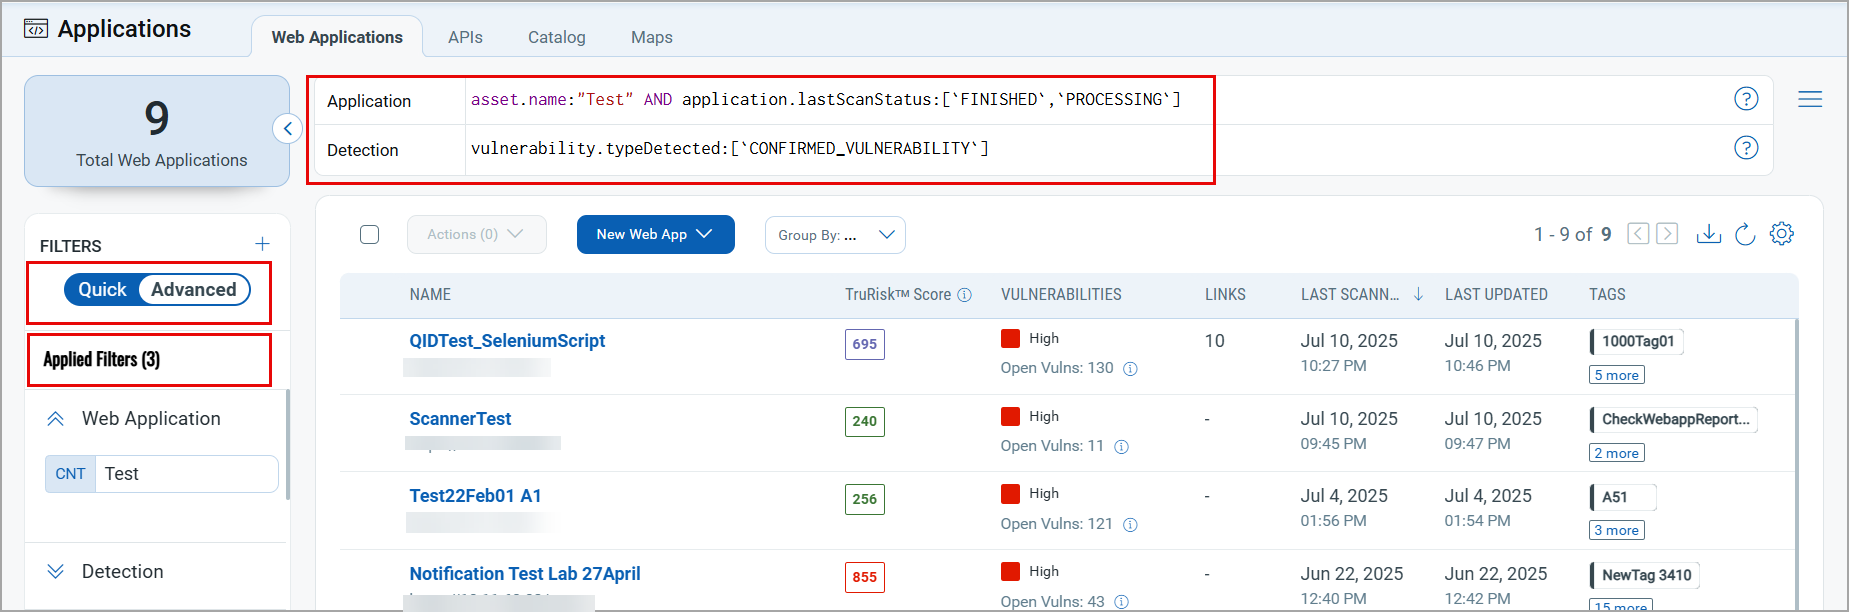Switch filters to Advanced mode

tap(194, 290)
